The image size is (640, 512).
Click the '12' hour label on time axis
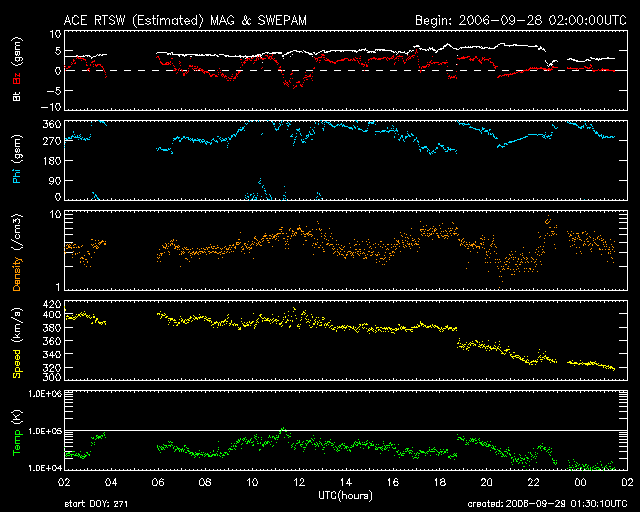[299, 482]
